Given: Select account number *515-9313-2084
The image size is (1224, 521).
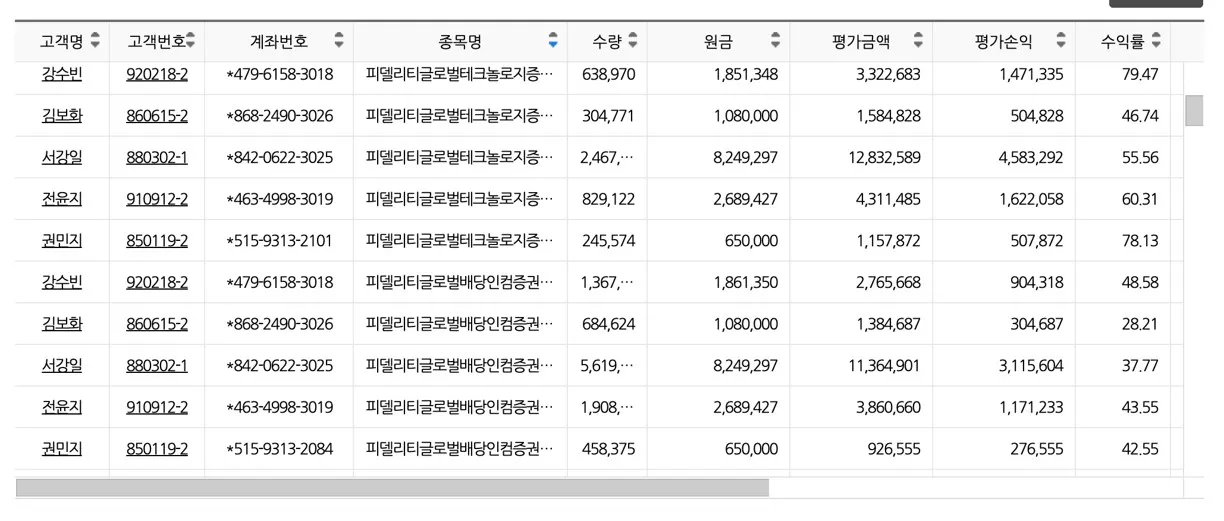Looking at the screenshot, I should pos(280,449).
